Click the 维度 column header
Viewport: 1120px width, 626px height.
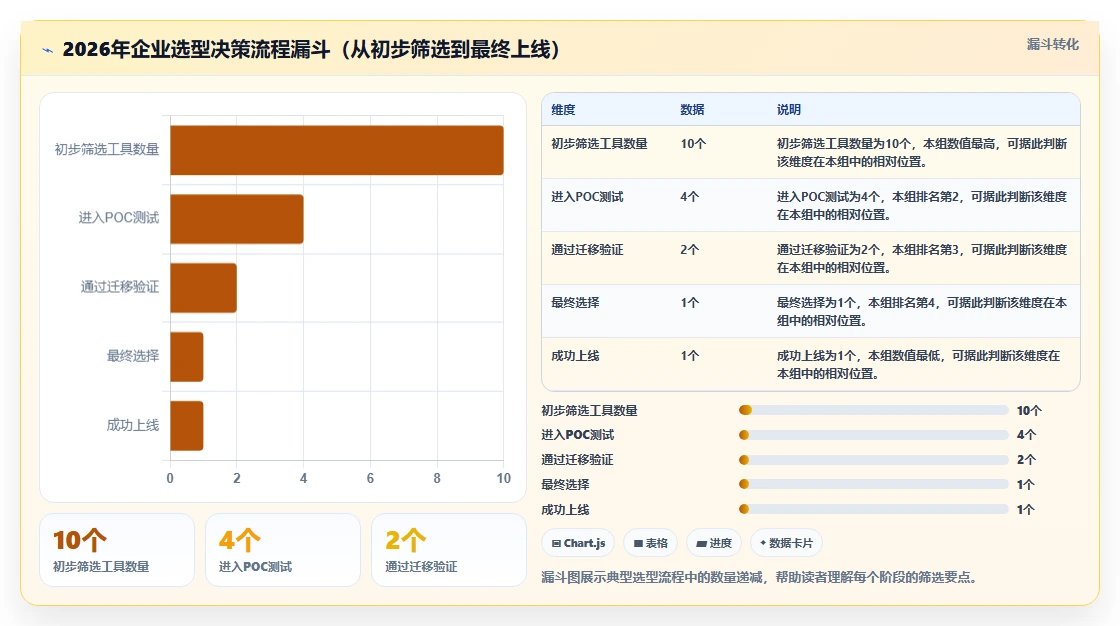563,110
